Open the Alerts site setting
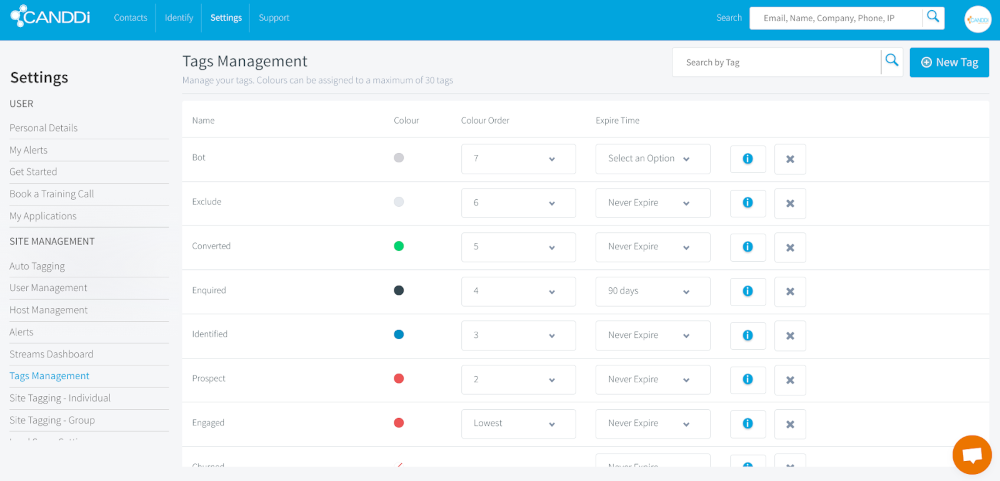1000x481 pixels. coord(21,332)
